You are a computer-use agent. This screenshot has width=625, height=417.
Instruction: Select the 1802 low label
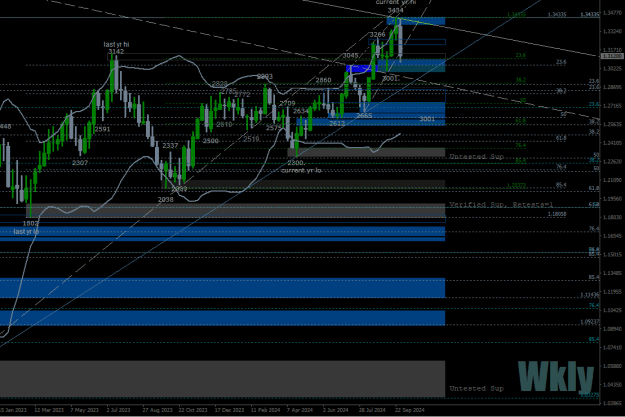point(31,224)
